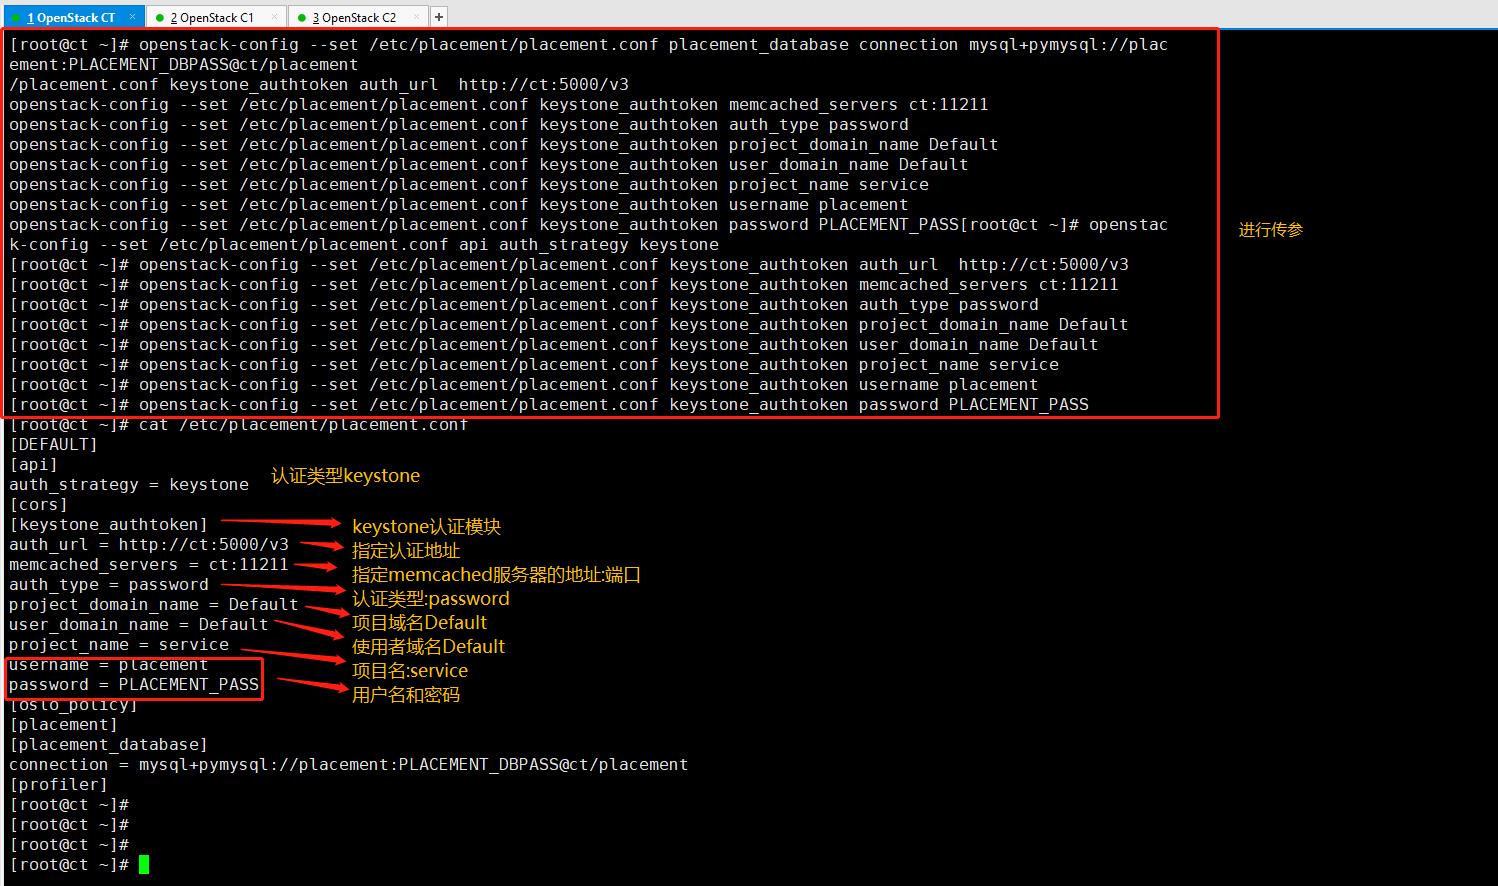The width and height of the screenshot is (1498, 886).
Task: Click the 'auth_type = password' output line
Action: tap(109, 585)
